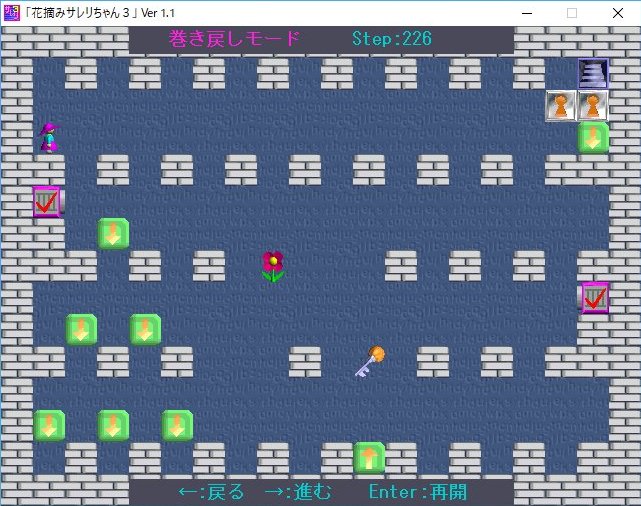Click the down-arrow block in bottom-left corner
This screenshot has height=506, width=641.
pos(49,426)
